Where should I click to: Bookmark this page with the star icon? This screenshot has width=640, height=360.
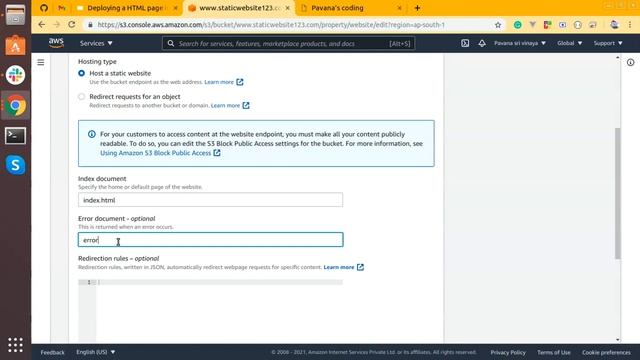(x=498, y=25)
